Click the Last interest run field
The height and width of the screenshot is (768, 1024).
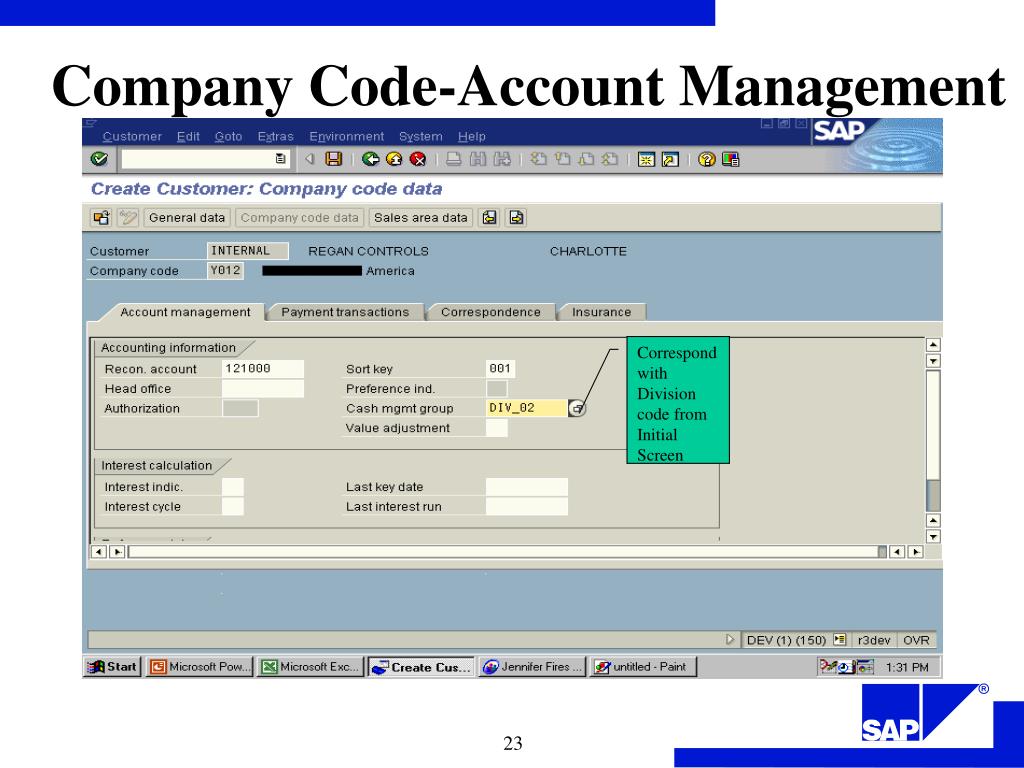[526, 506]
